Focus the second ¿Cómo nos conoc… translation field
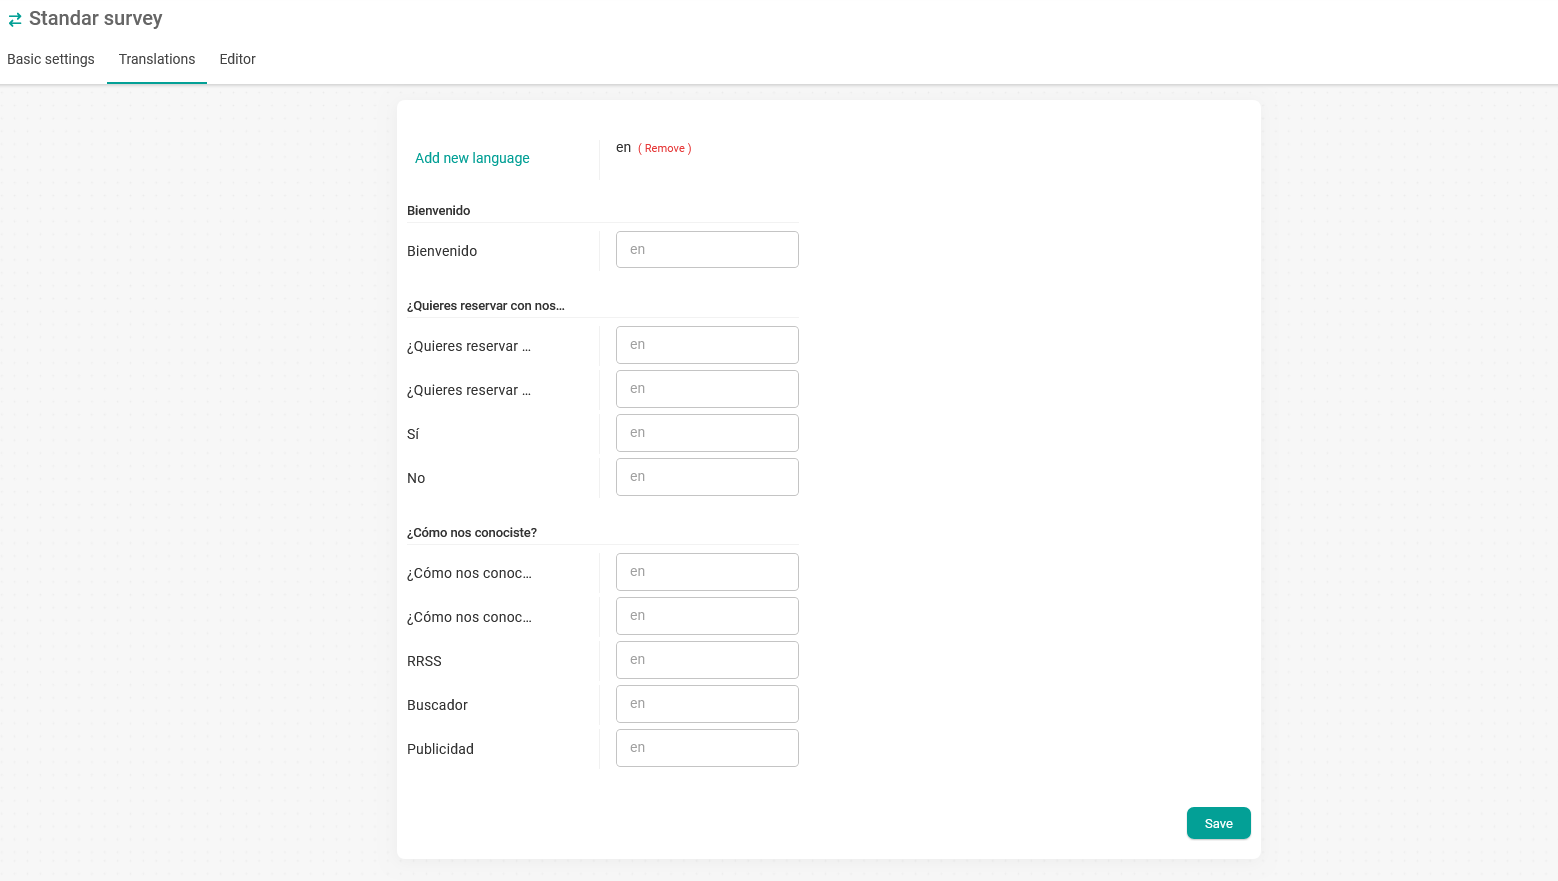The width and height of the screenshot is (1558, 881). pos(707,616)
